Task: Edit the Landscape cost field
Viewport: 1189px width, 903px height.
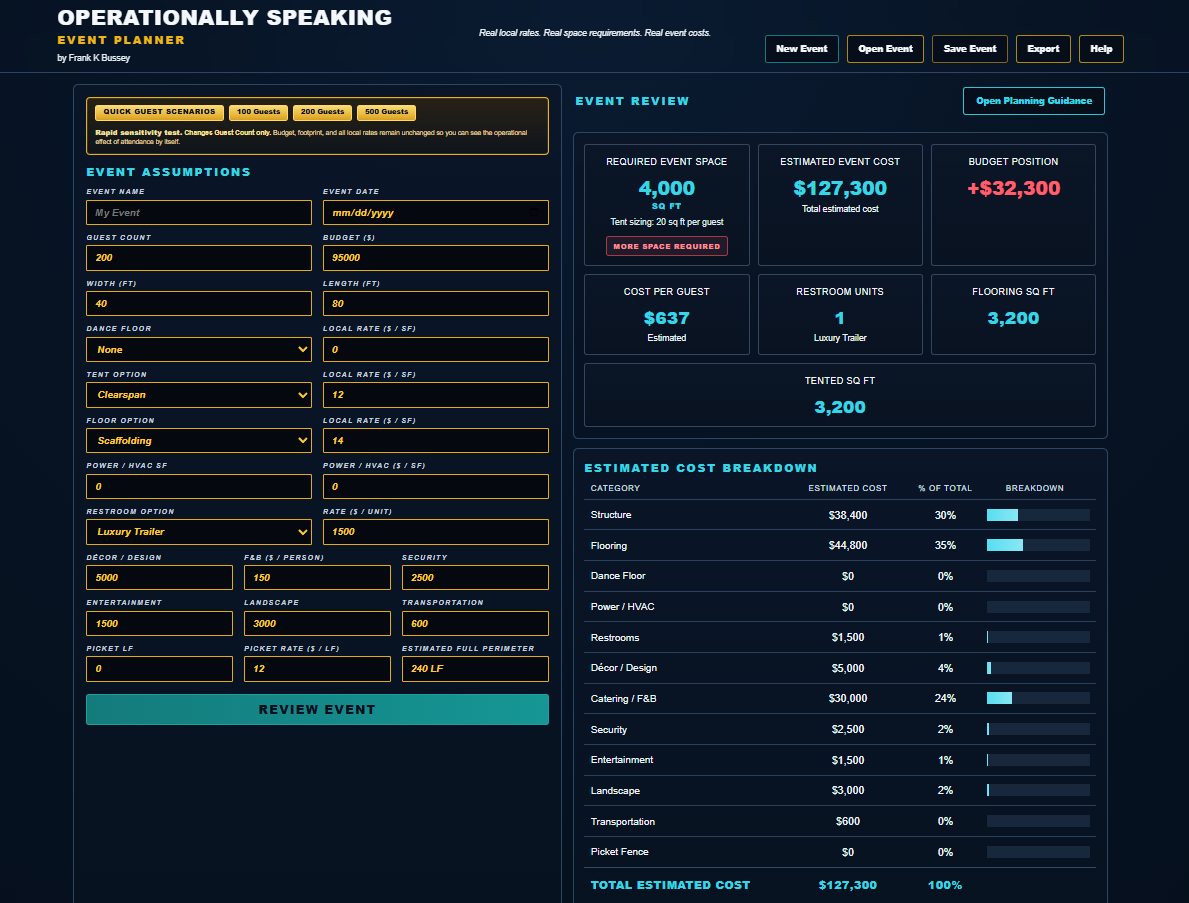Action: pyautogui.click(x=317, y=623)
